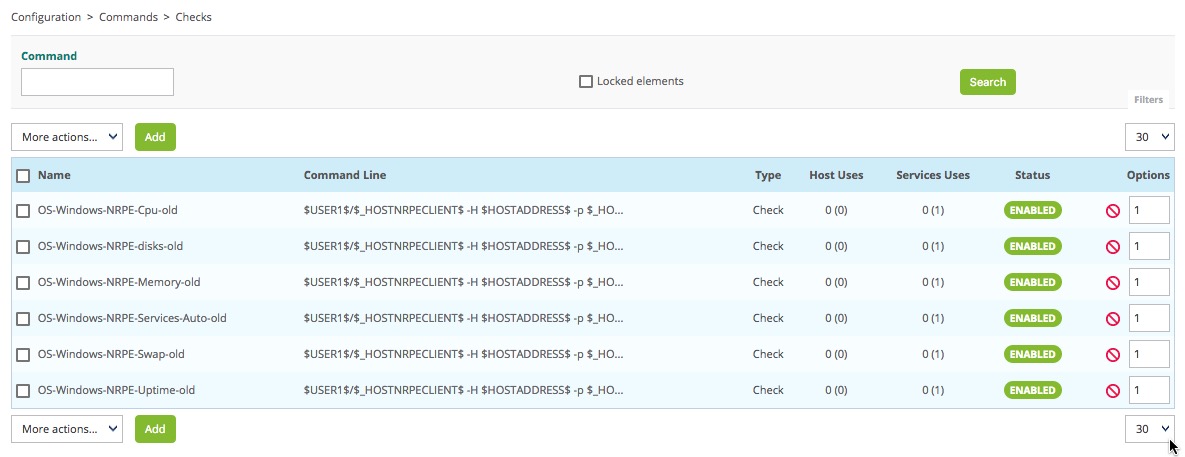Open the OS-Windows-NRPE-disks-old command link
This screenshot has width=1185, height=457.
coord(110,246)
